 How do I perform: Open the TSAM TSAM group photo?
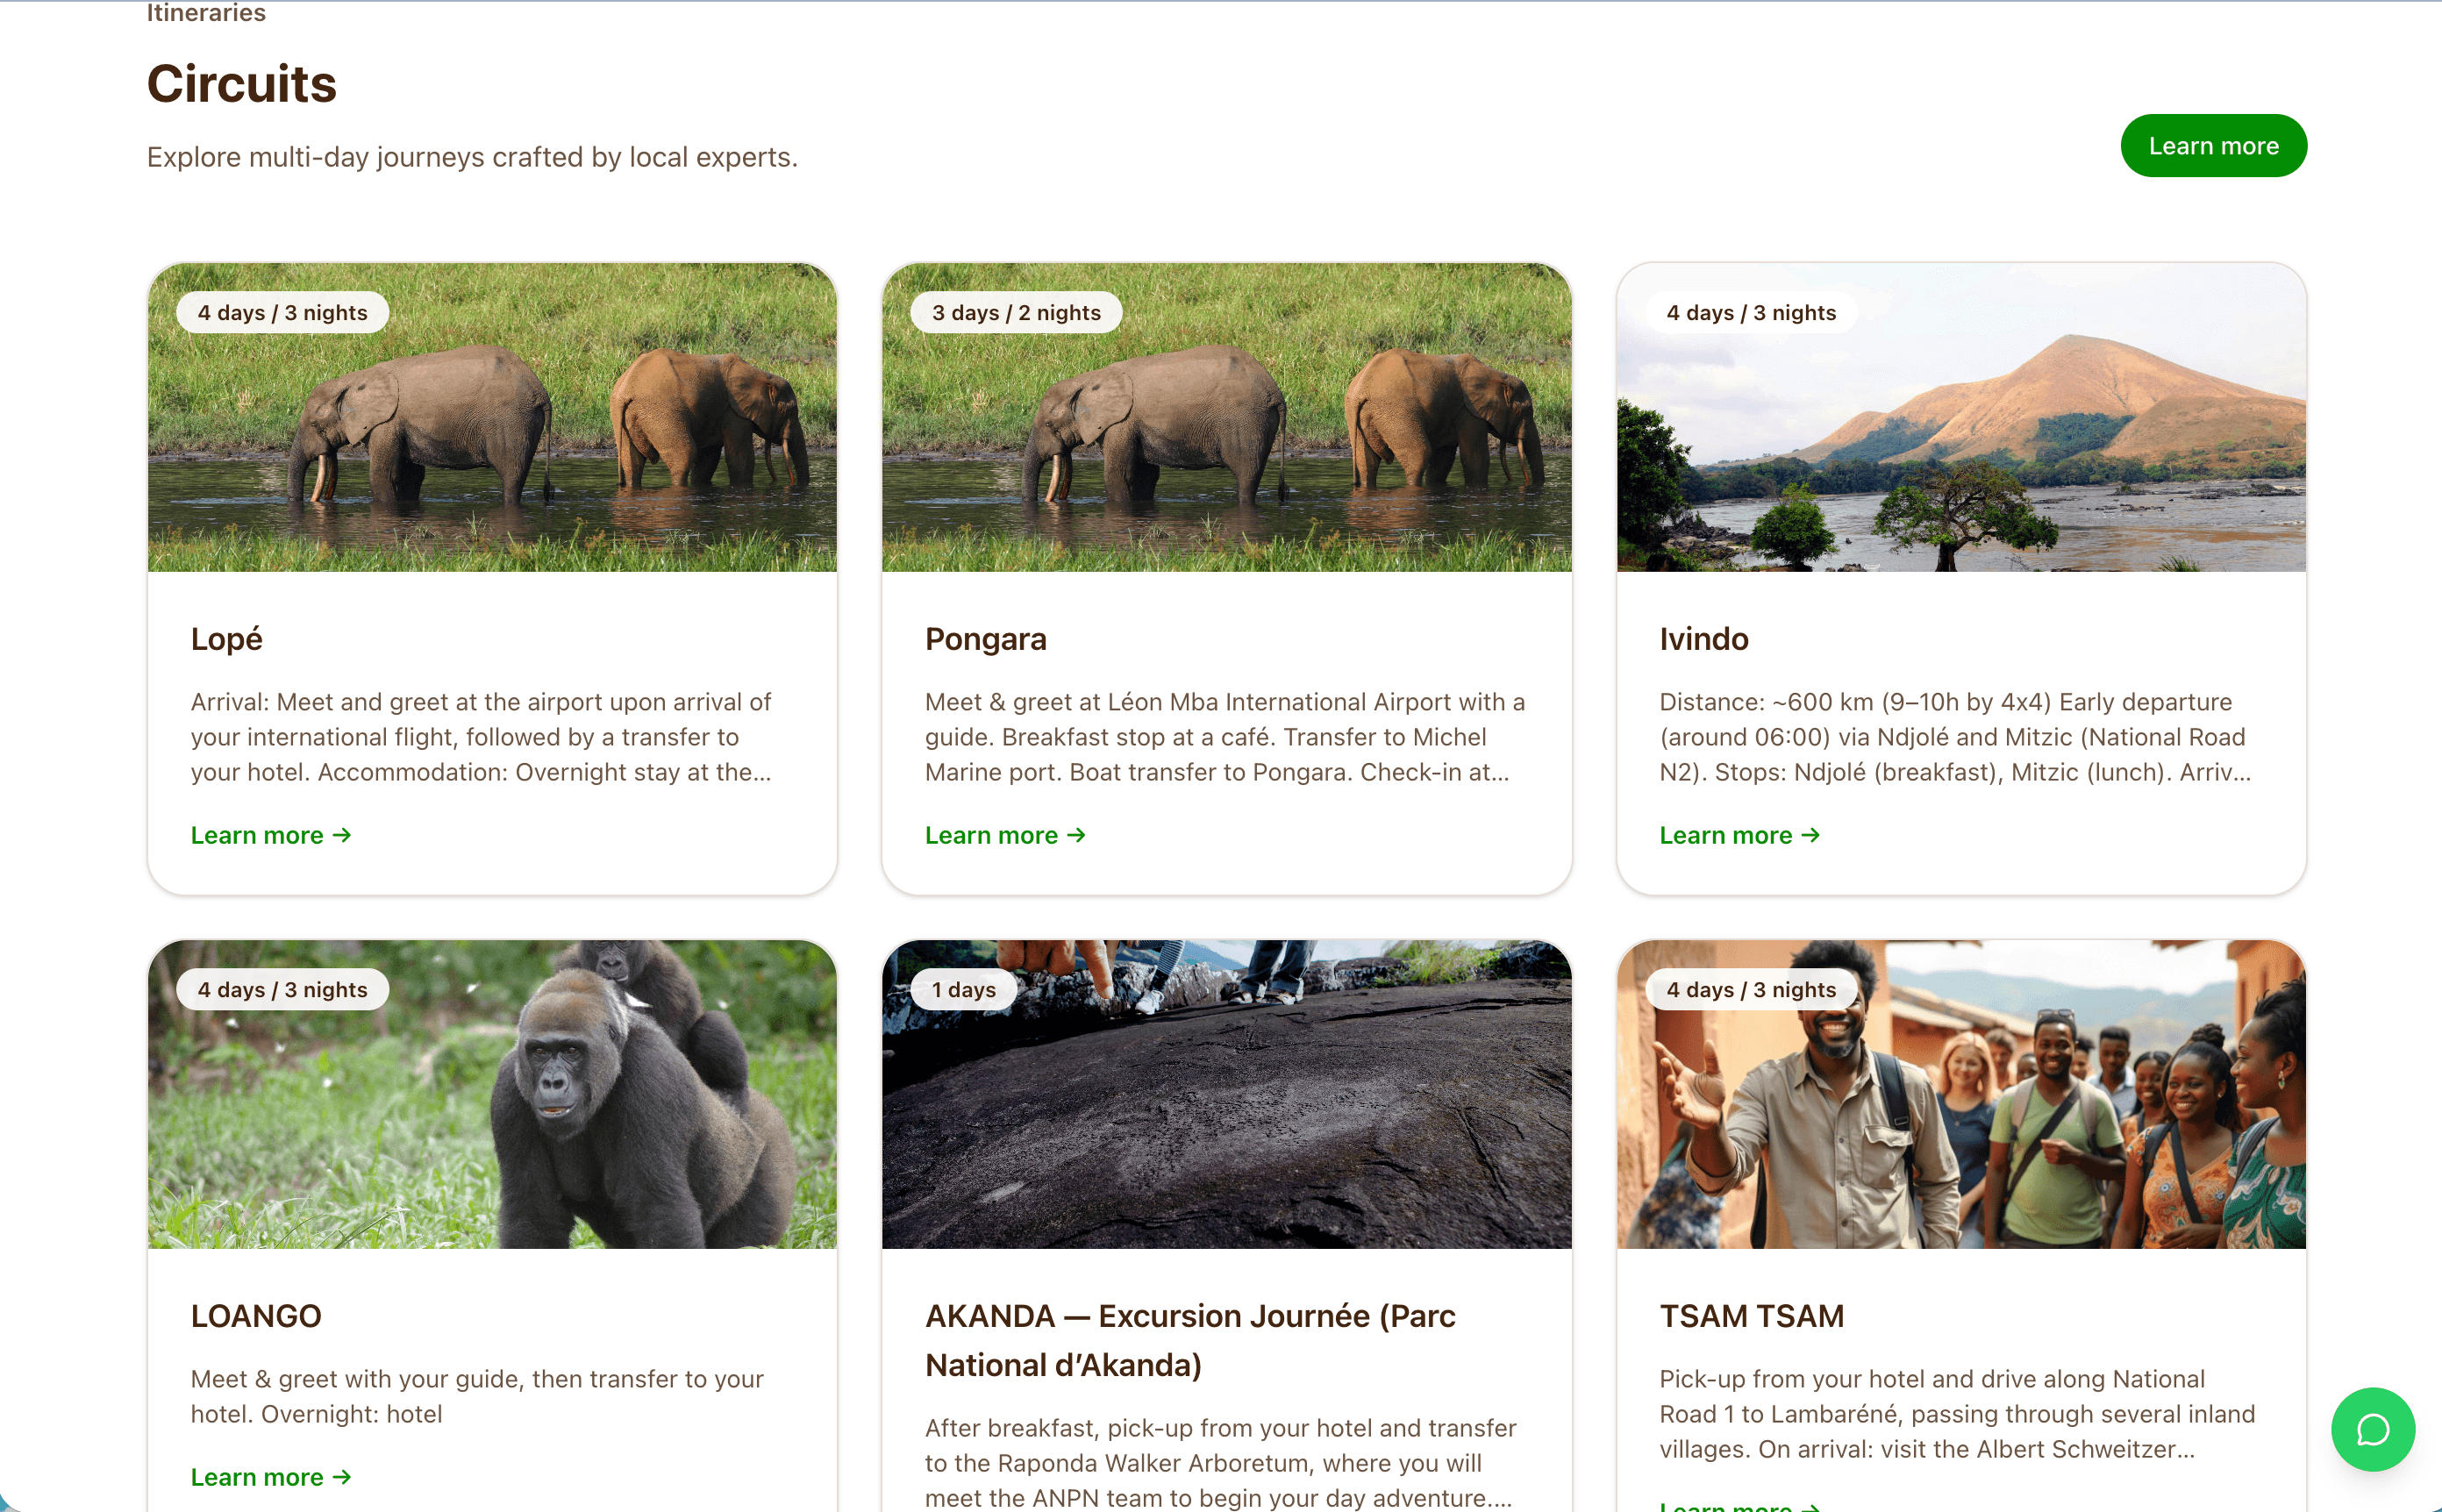pyautogui.click(x=1961, y=1094)
